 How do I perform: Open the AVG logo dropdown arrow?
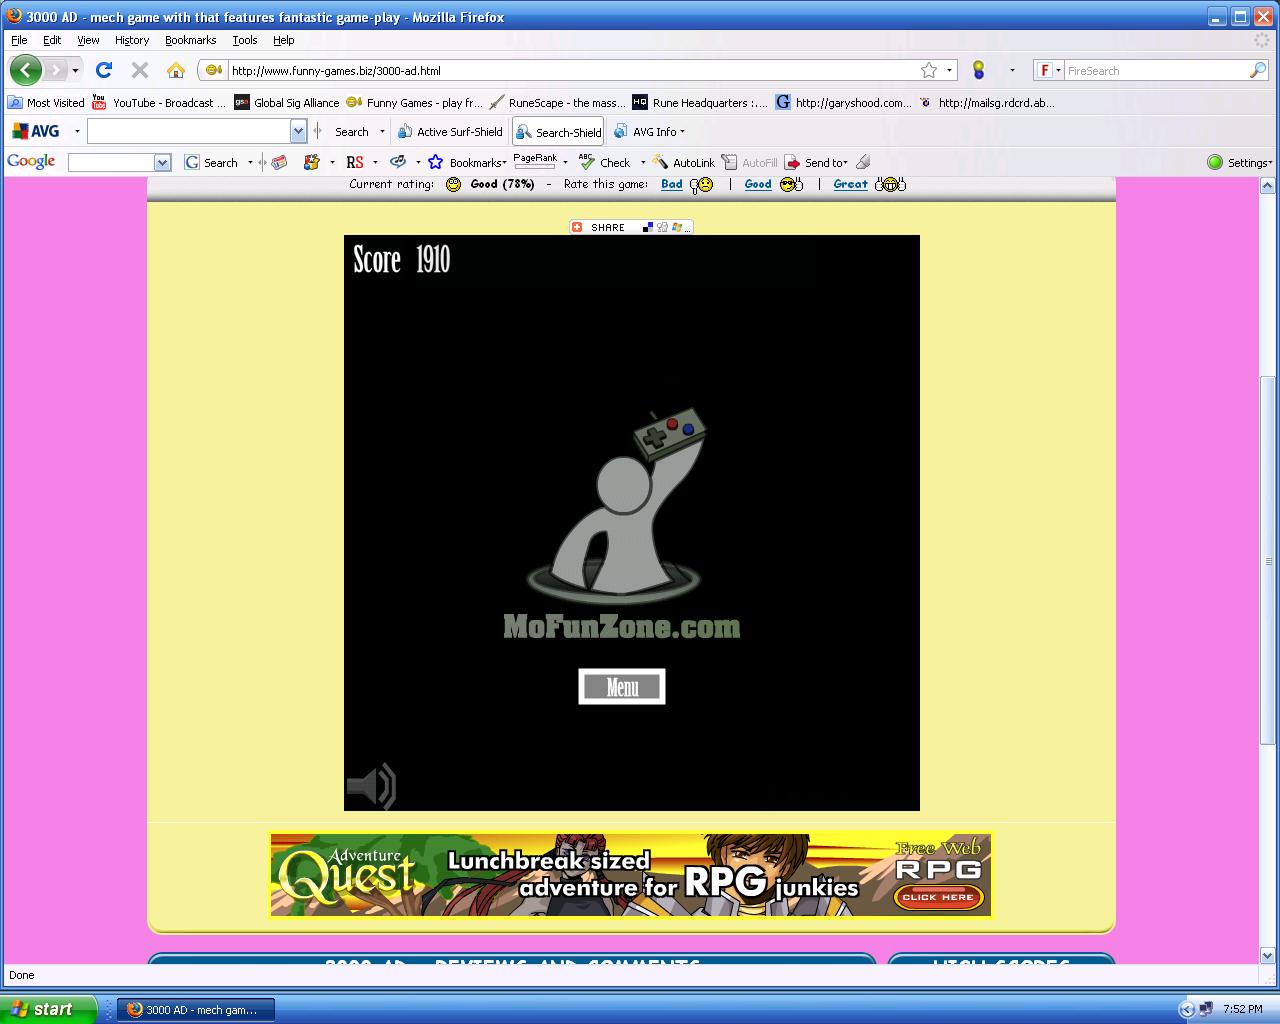pos(77,131)
